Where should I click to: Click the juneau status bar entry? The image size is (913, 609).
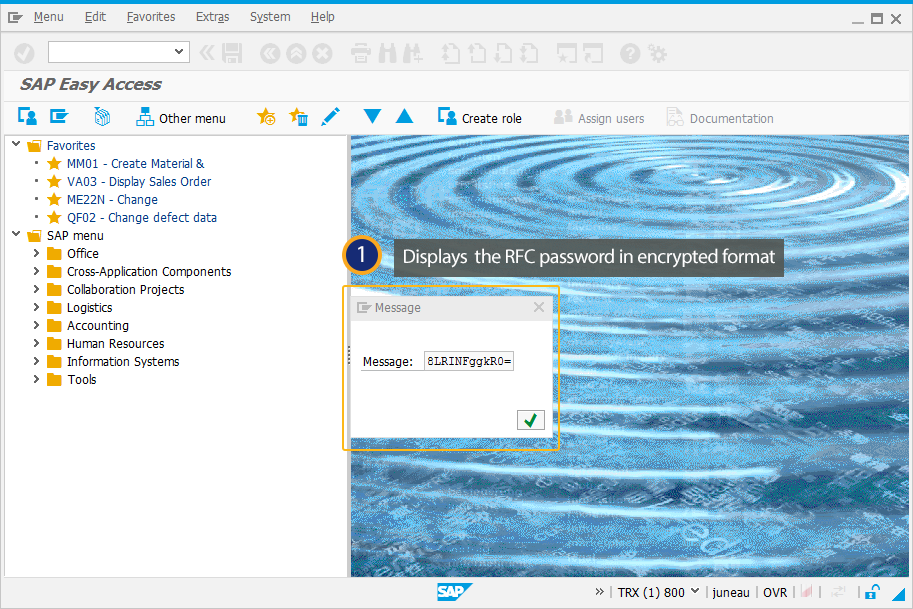[731, 592]
